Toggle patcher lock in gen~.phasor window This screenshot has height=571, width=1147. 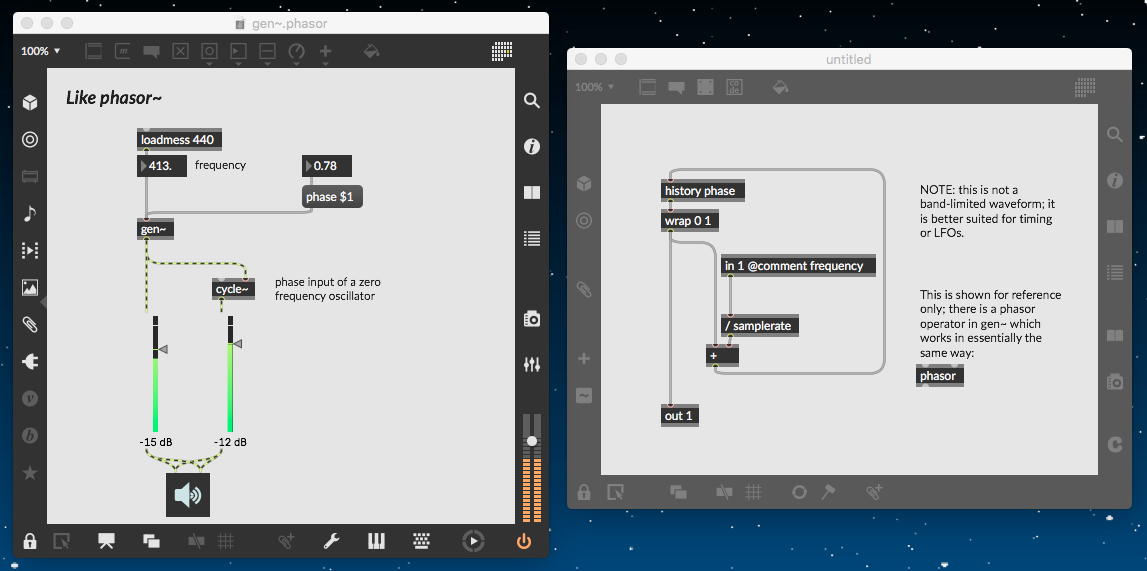(x=29, y=541)
